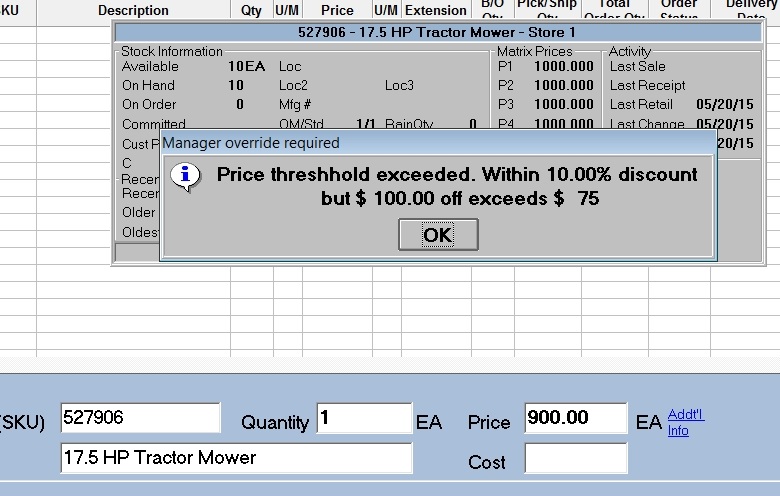Select the Extension column header
The height and width of the screenshot is (496, 780).
tap(435, 10)
